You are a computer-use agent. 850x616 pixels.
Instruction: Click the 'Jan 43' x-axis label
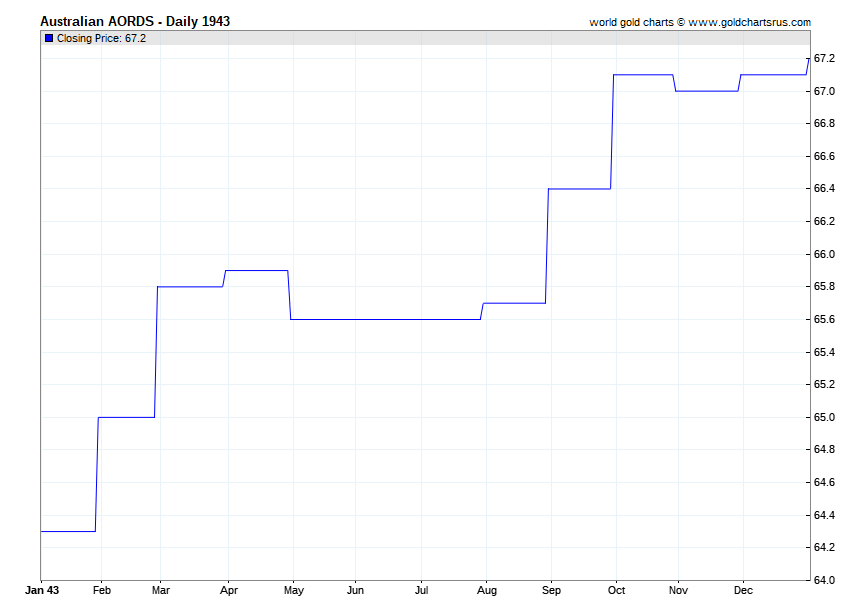pyautogui.click(x=42, y=590)
